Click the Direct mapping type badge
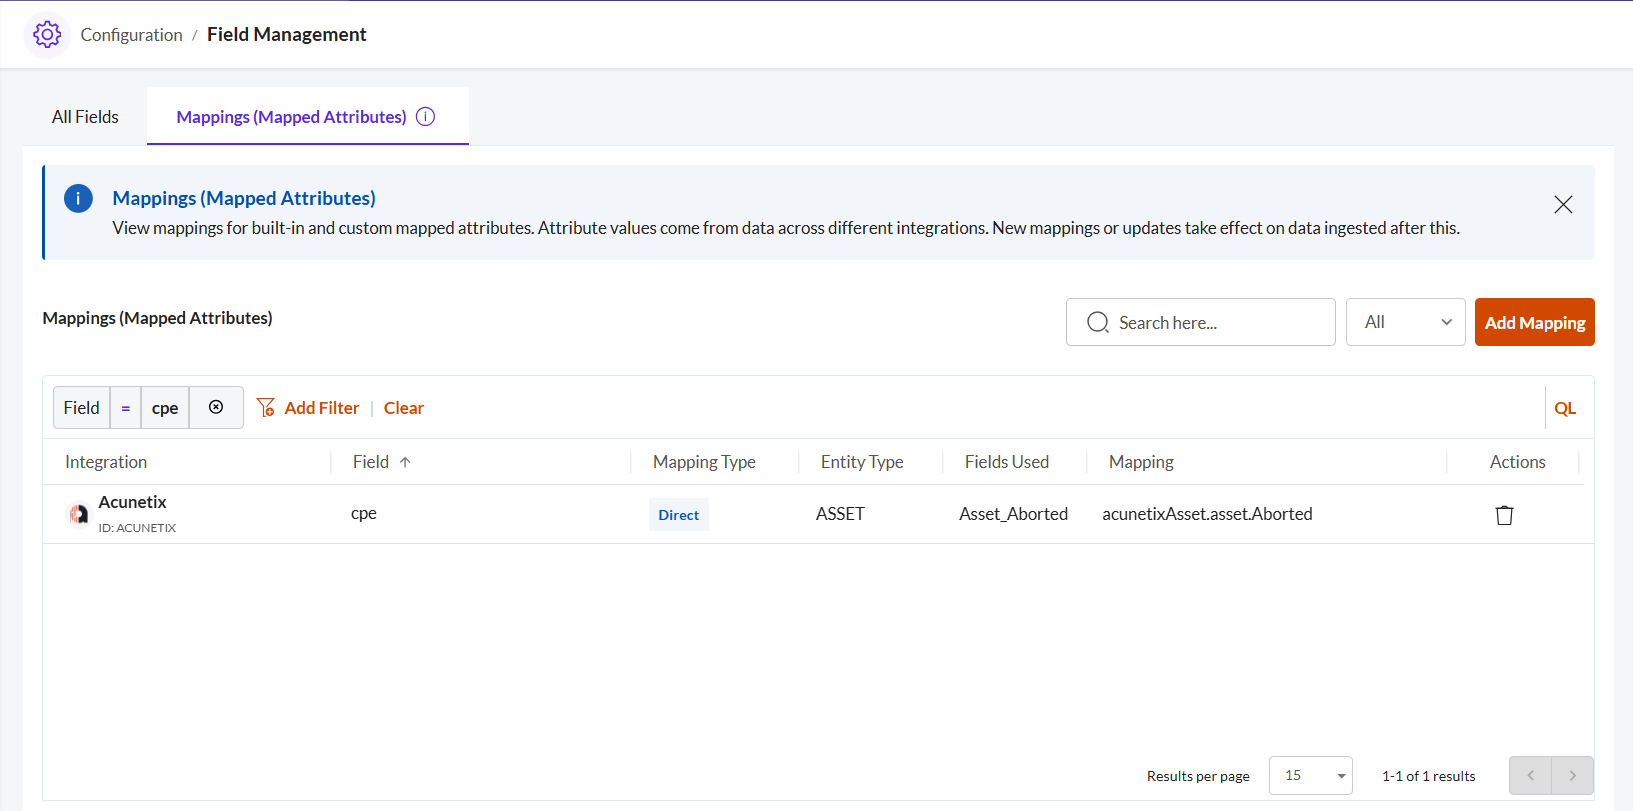The width and height of the screenshot is (1633, 811). click(x=679, y=515)
